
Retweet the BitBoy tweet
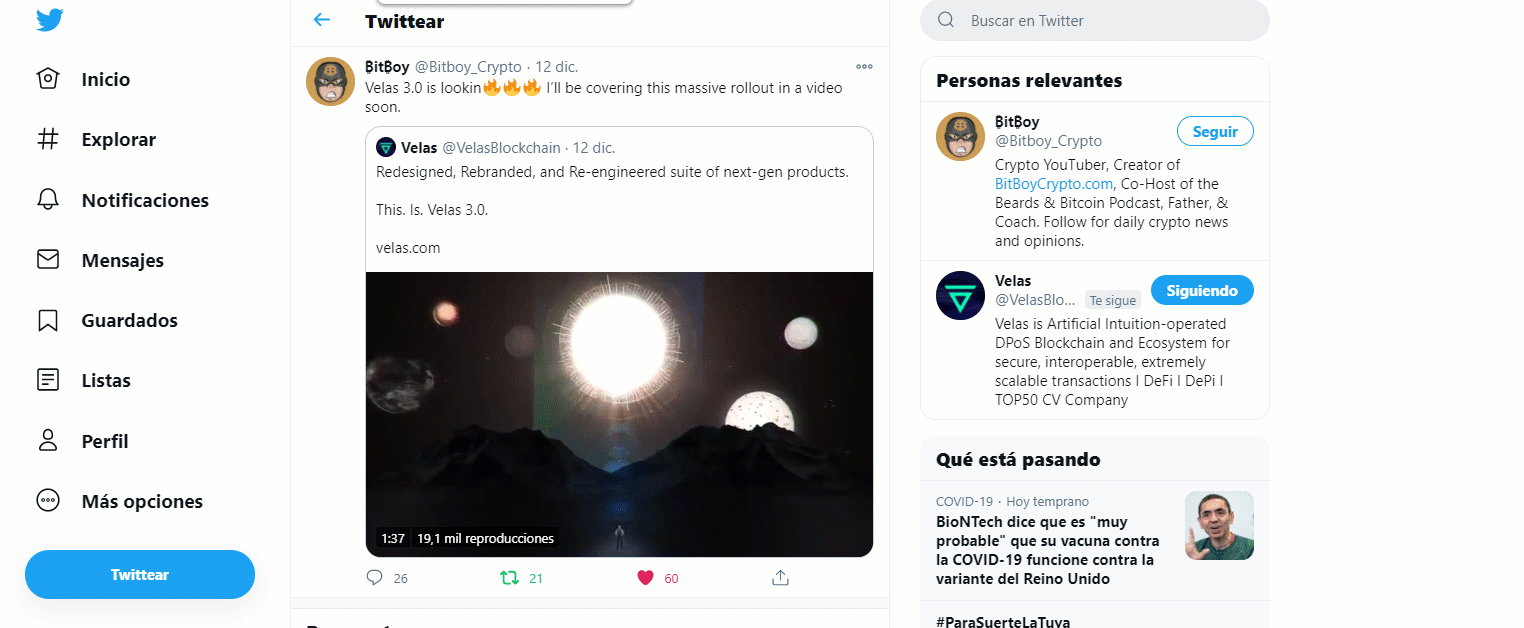pos(509,578)
